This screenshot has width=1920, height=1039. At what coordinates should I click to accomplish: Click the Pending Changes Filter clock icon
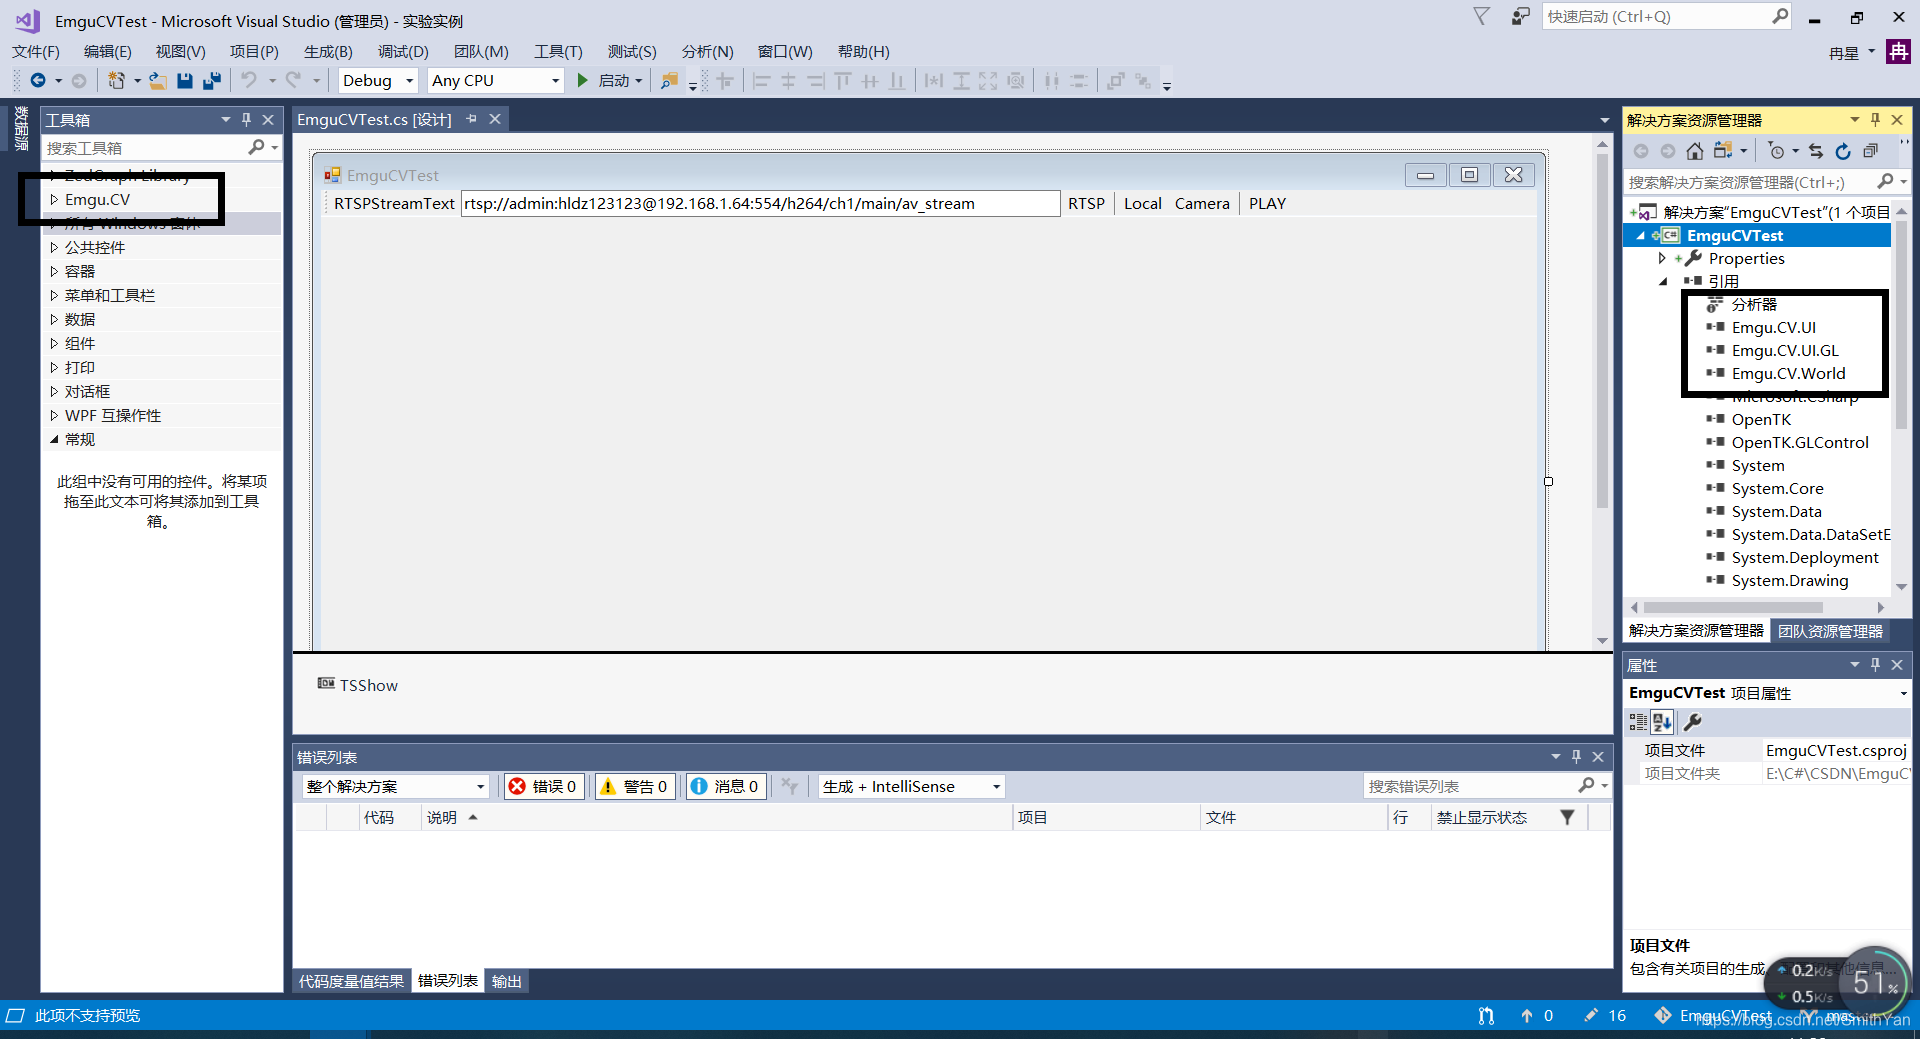pos(1776,151)
